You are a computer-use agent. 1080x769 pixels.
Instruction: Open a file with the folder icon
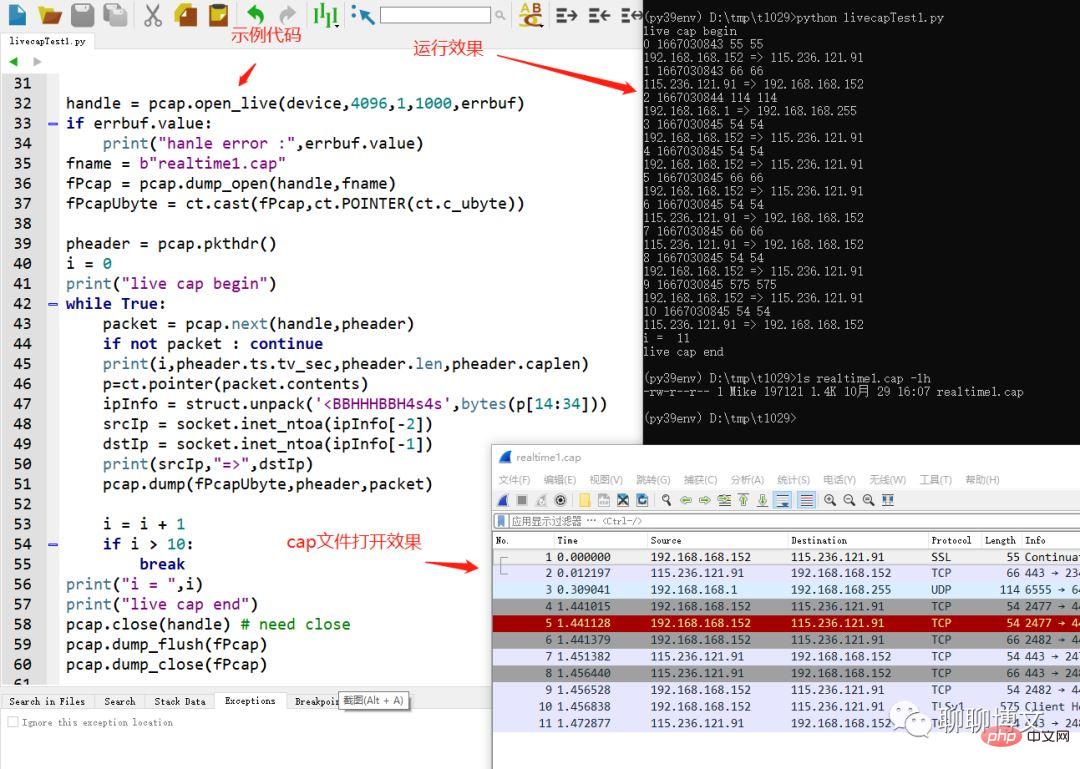[50, 14]
